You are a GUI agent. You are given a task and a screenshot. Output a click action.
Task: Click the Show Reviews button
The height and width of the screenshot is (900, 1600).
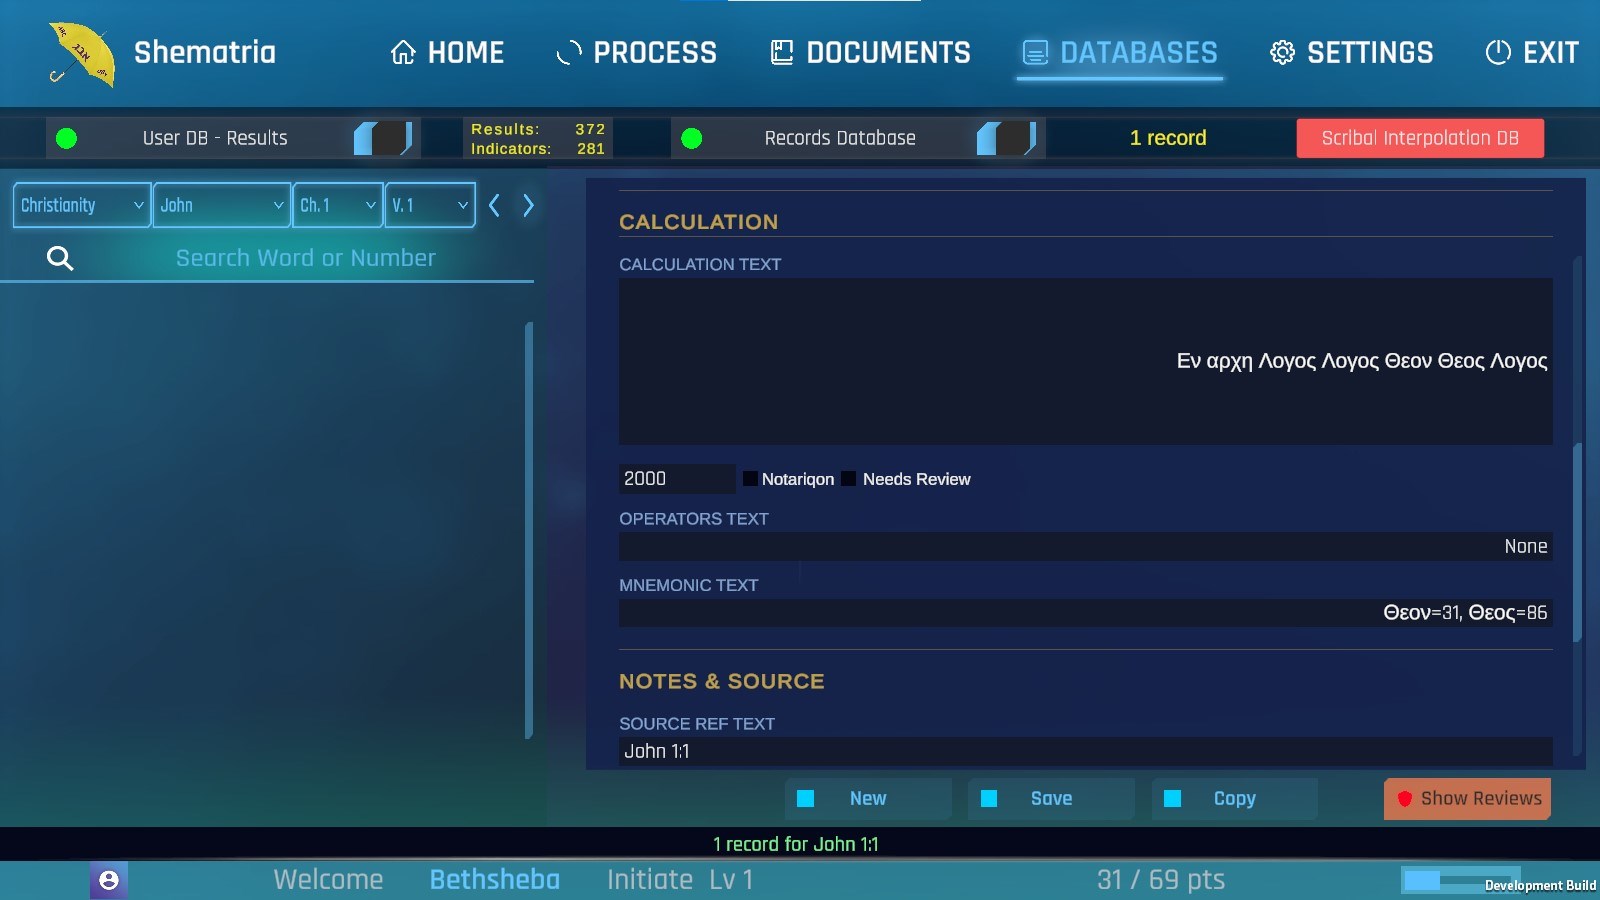pos(1467,798)
